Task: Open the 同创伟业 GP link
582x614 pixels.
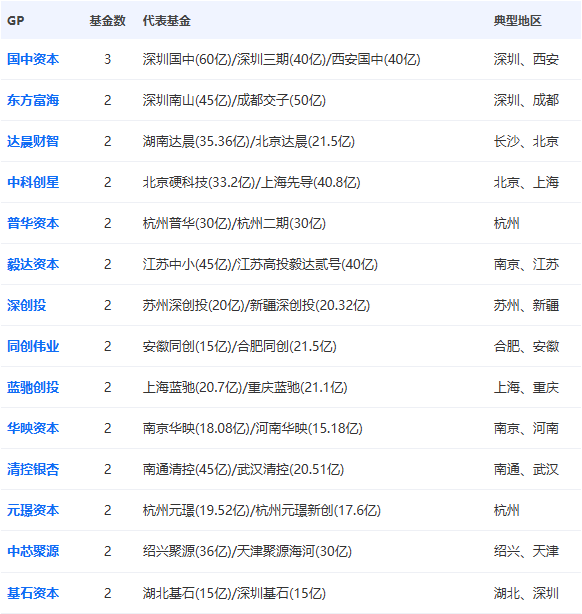Action: click(33, 347)
